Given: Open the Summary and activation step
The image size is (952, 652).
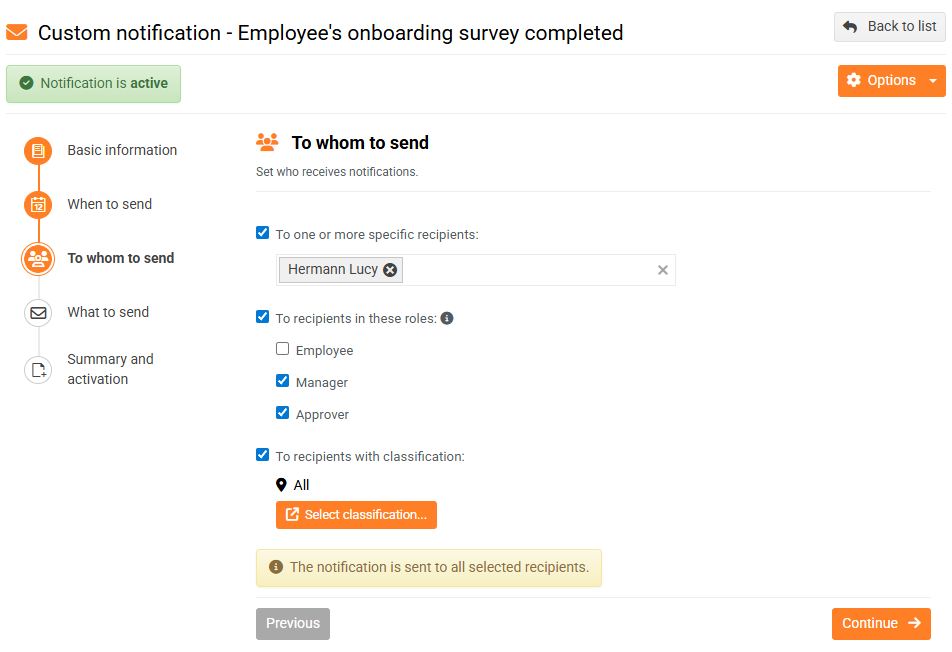Looking at the screenshot, I should point(110,369).
